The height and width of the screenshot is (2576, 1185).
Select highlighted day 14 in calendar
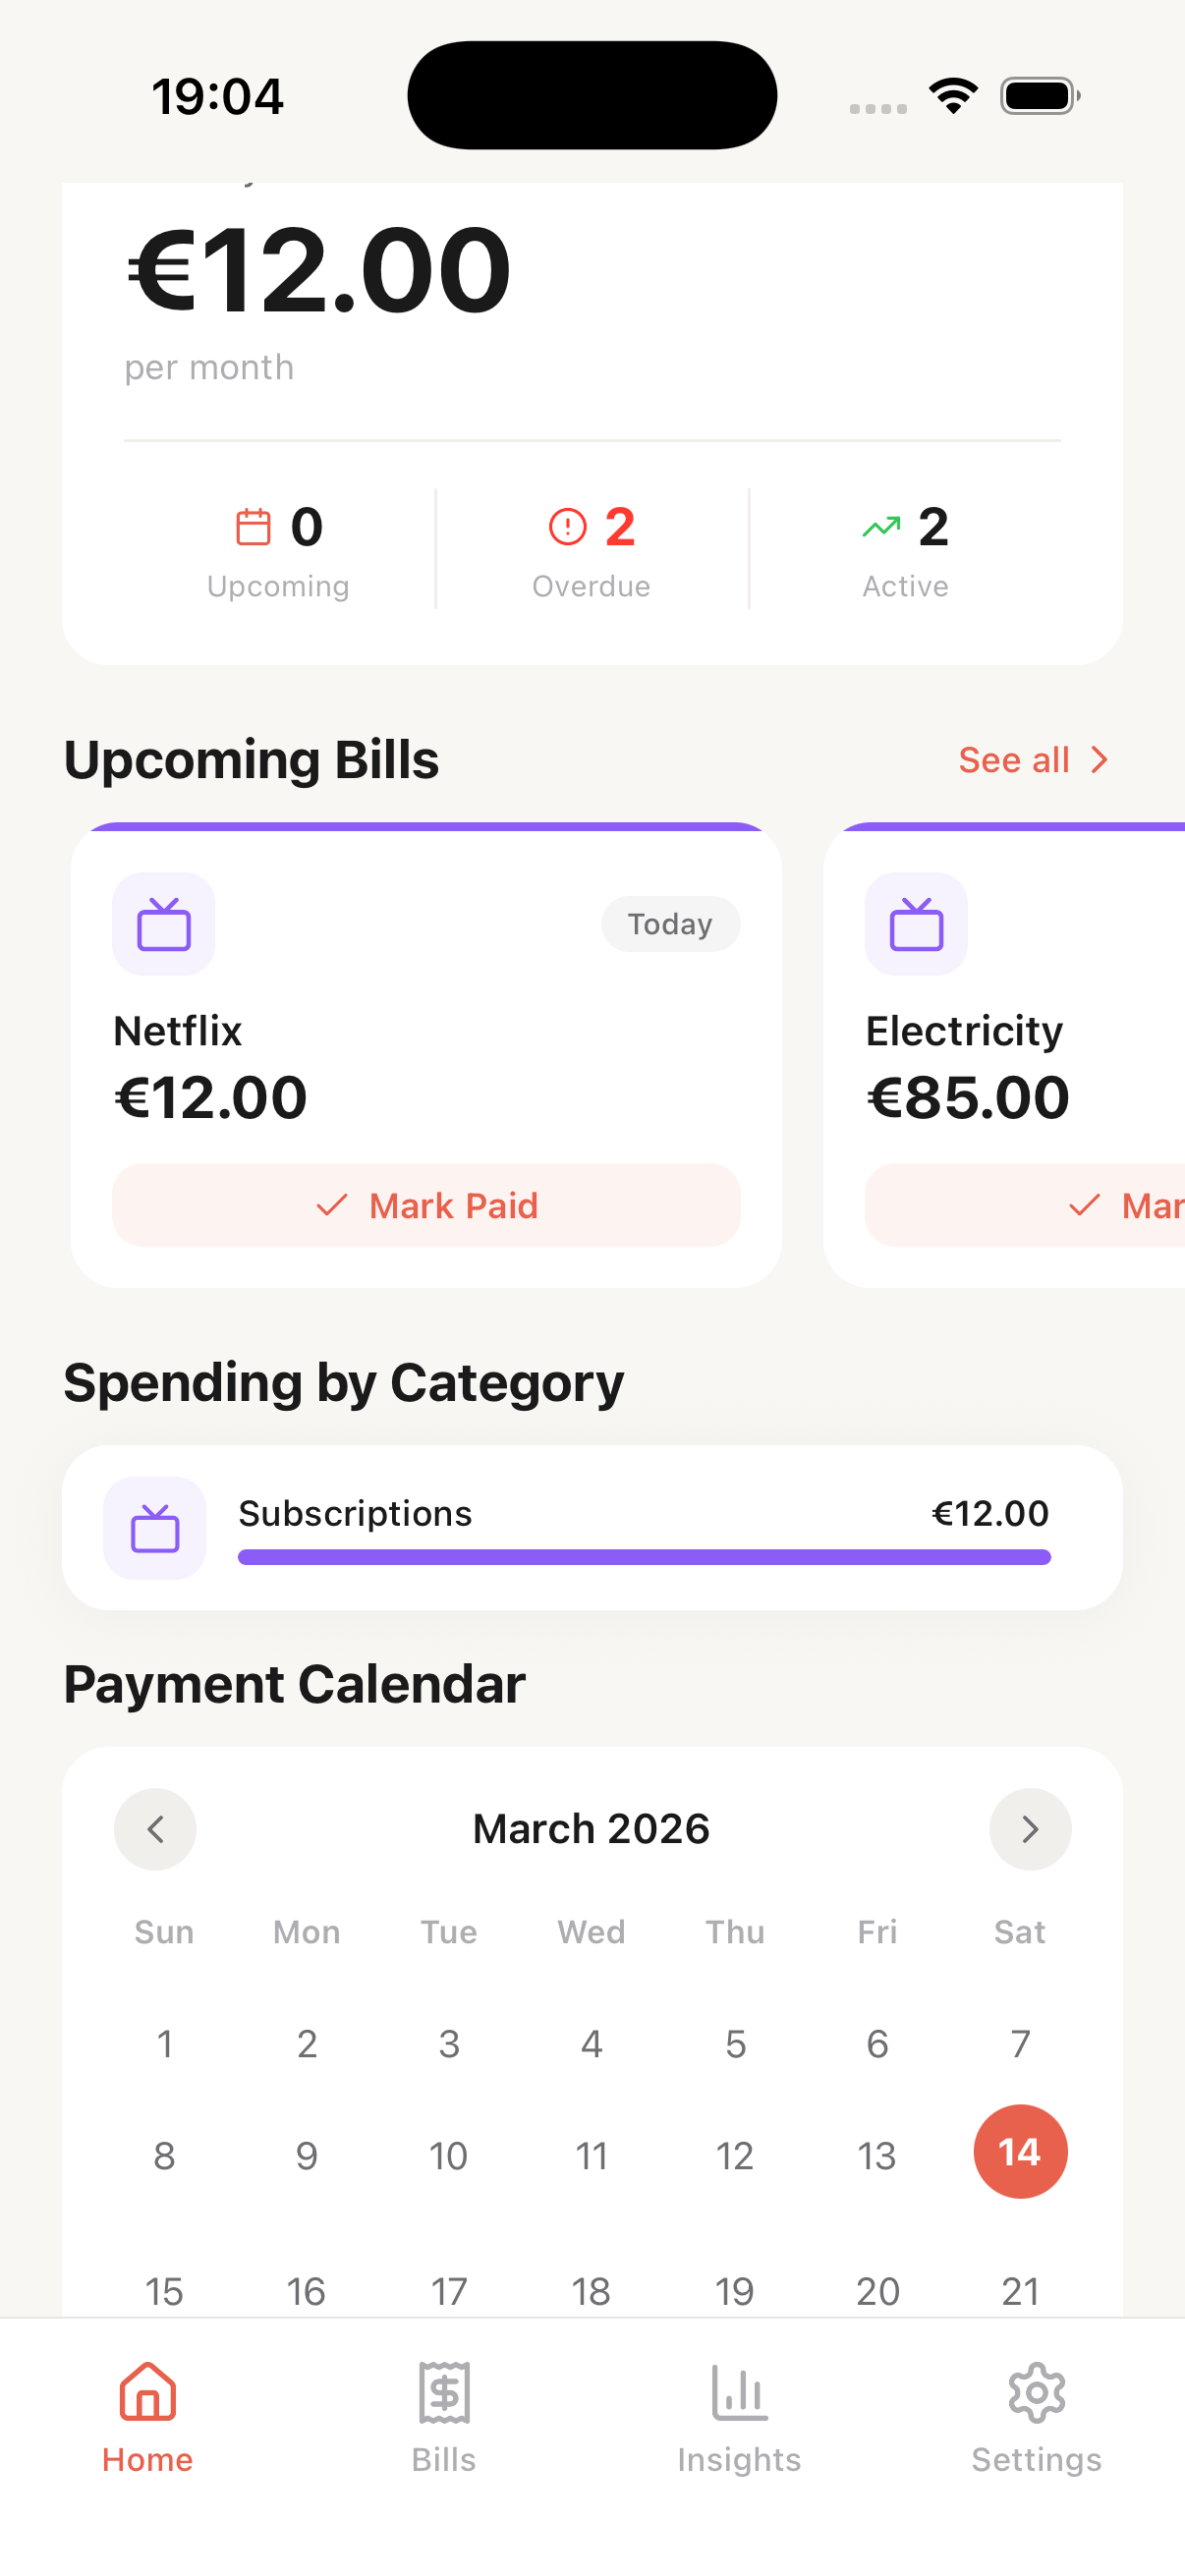(x=1020, y=2152)
